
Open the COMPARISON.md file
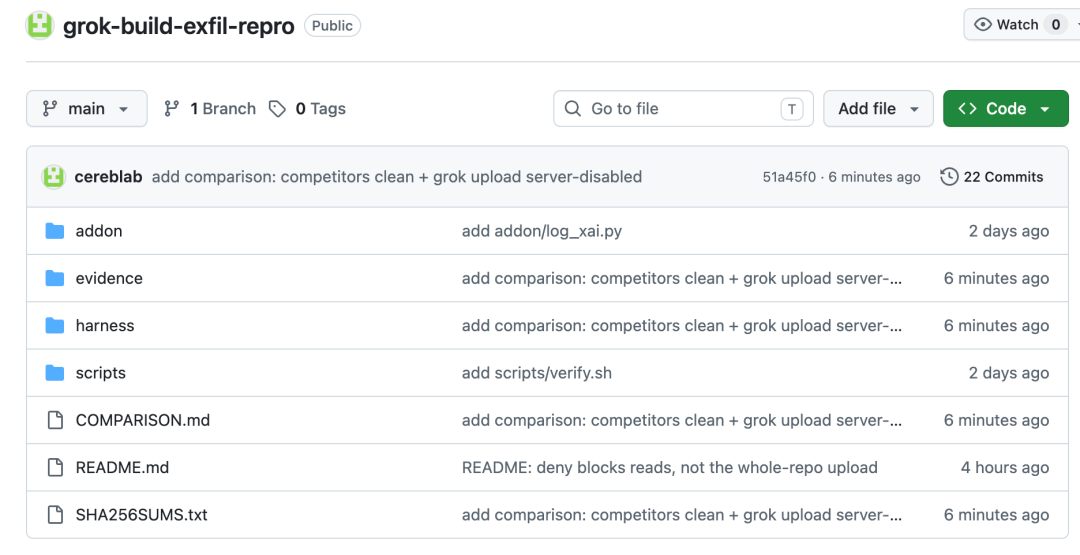(x=143, y=420)
